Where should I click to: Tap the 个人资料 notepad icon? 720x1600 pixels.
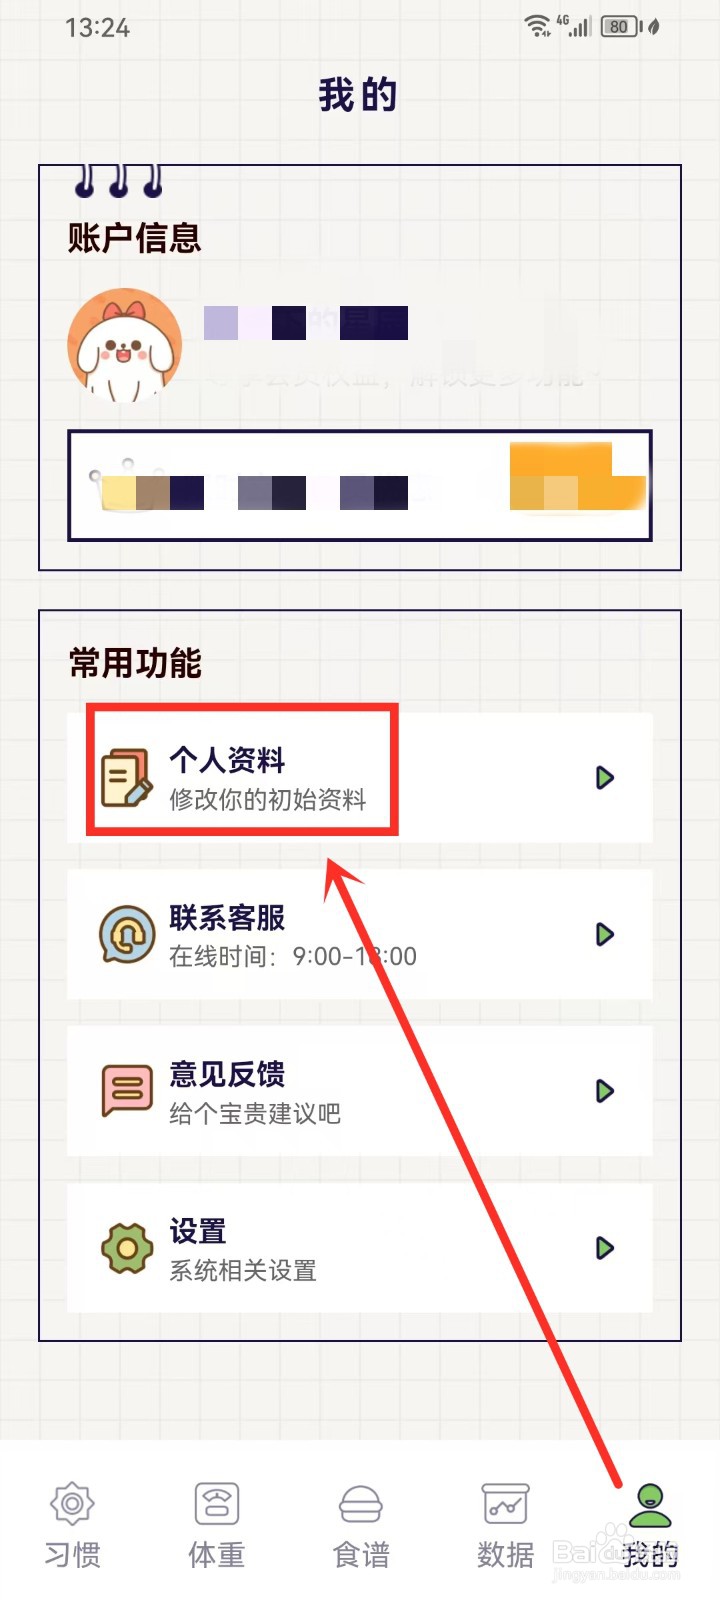127,777
